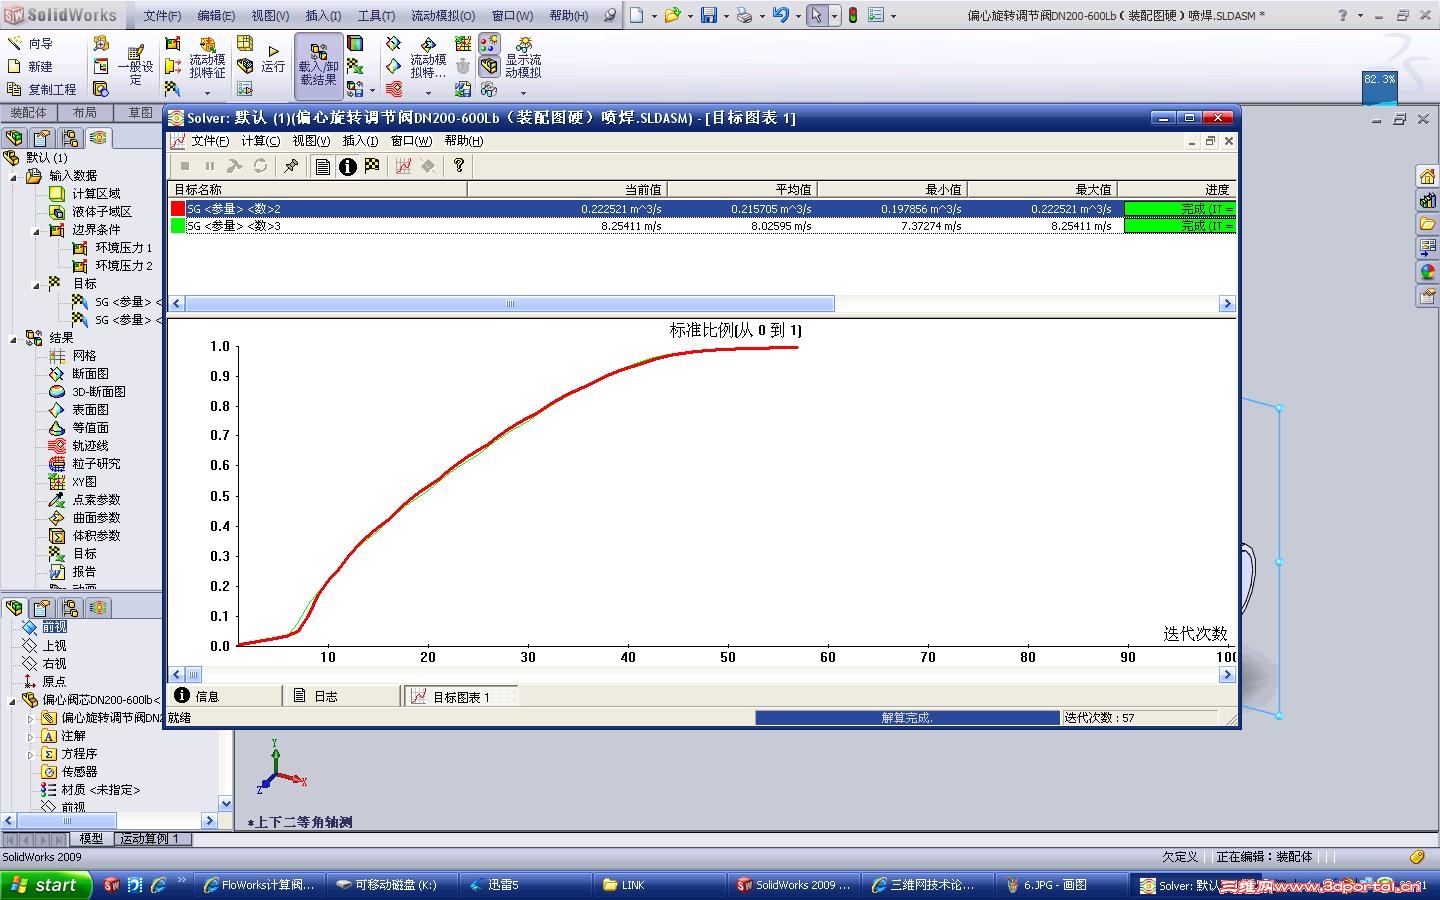Open the 计算(C) menu in Solver window
This screenshot has width=1440, height=900.
pos(260,141)
